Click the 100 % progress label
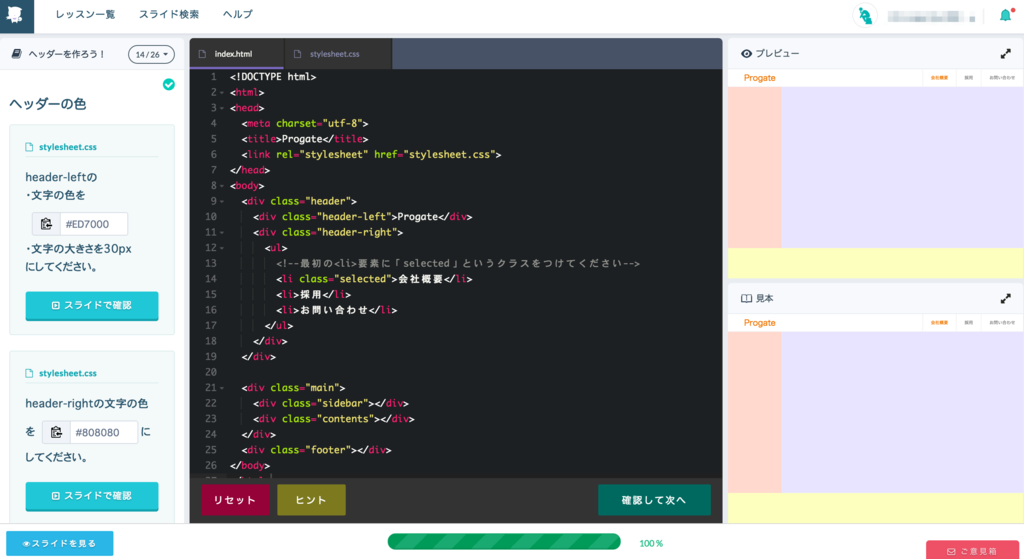Image resolution: width=1024 pixels, height=559 pixels. point(650,543)
